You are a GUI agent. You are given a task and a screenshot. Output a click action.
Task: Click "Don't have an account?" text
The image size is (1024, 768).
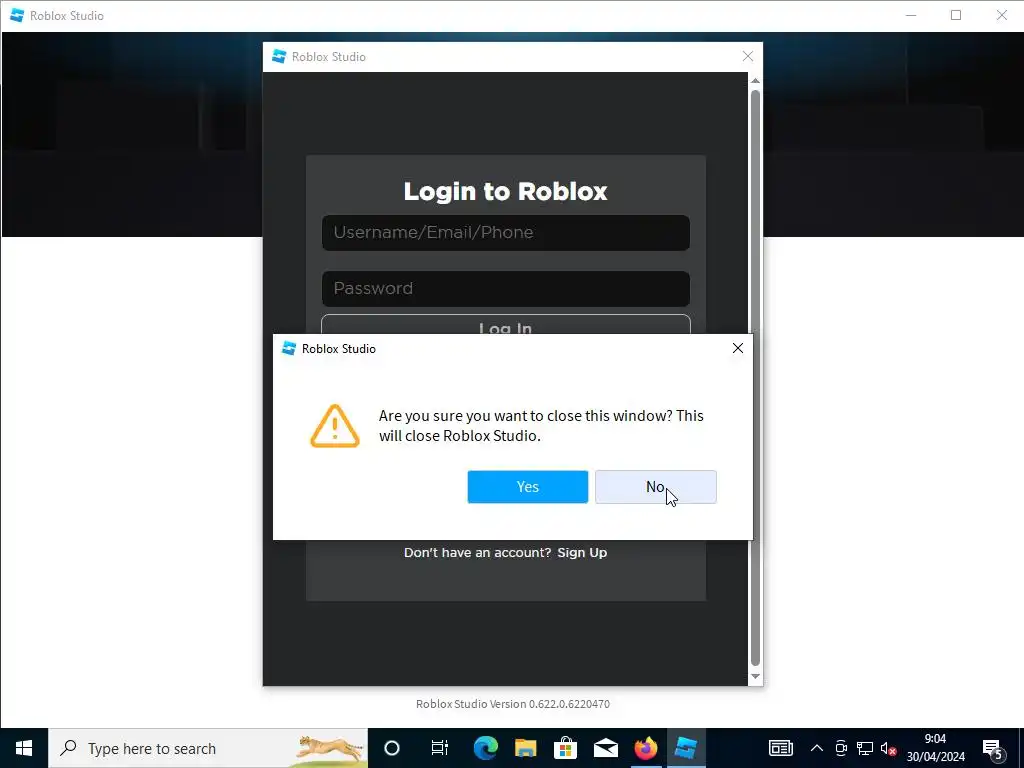point(477,552)
